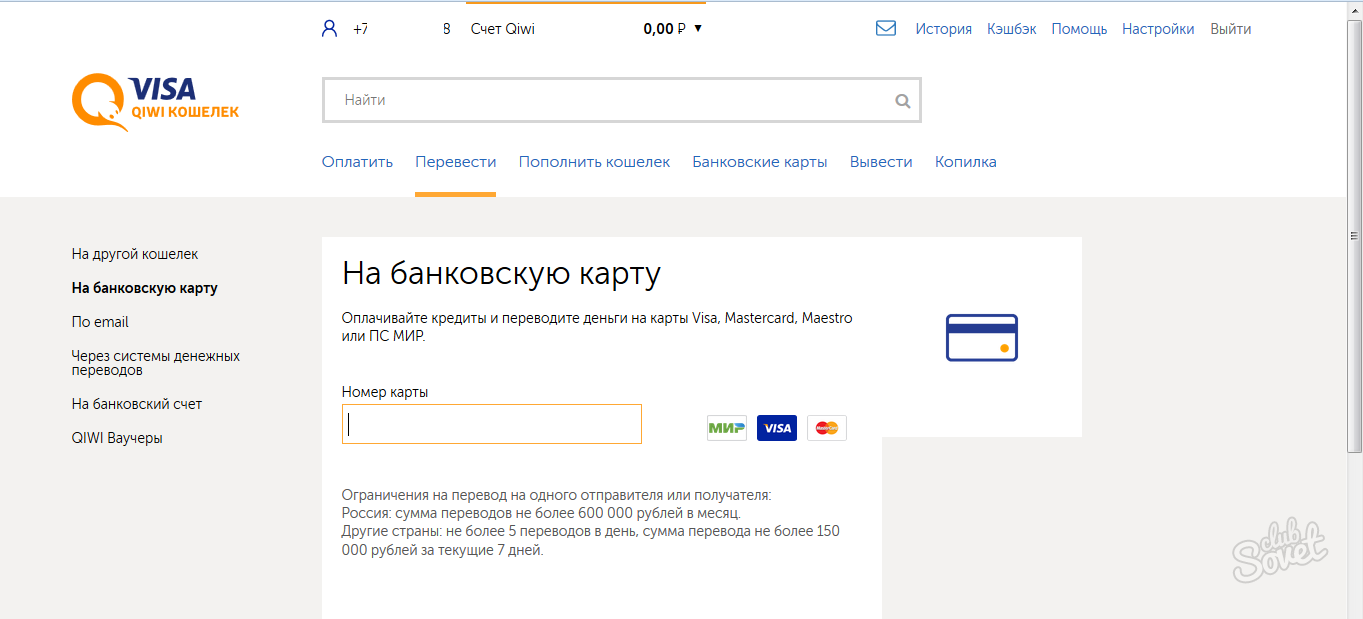Open the История link
Image resolution: width=1363 pixels, height=619 pixels.
coord(943,29)
